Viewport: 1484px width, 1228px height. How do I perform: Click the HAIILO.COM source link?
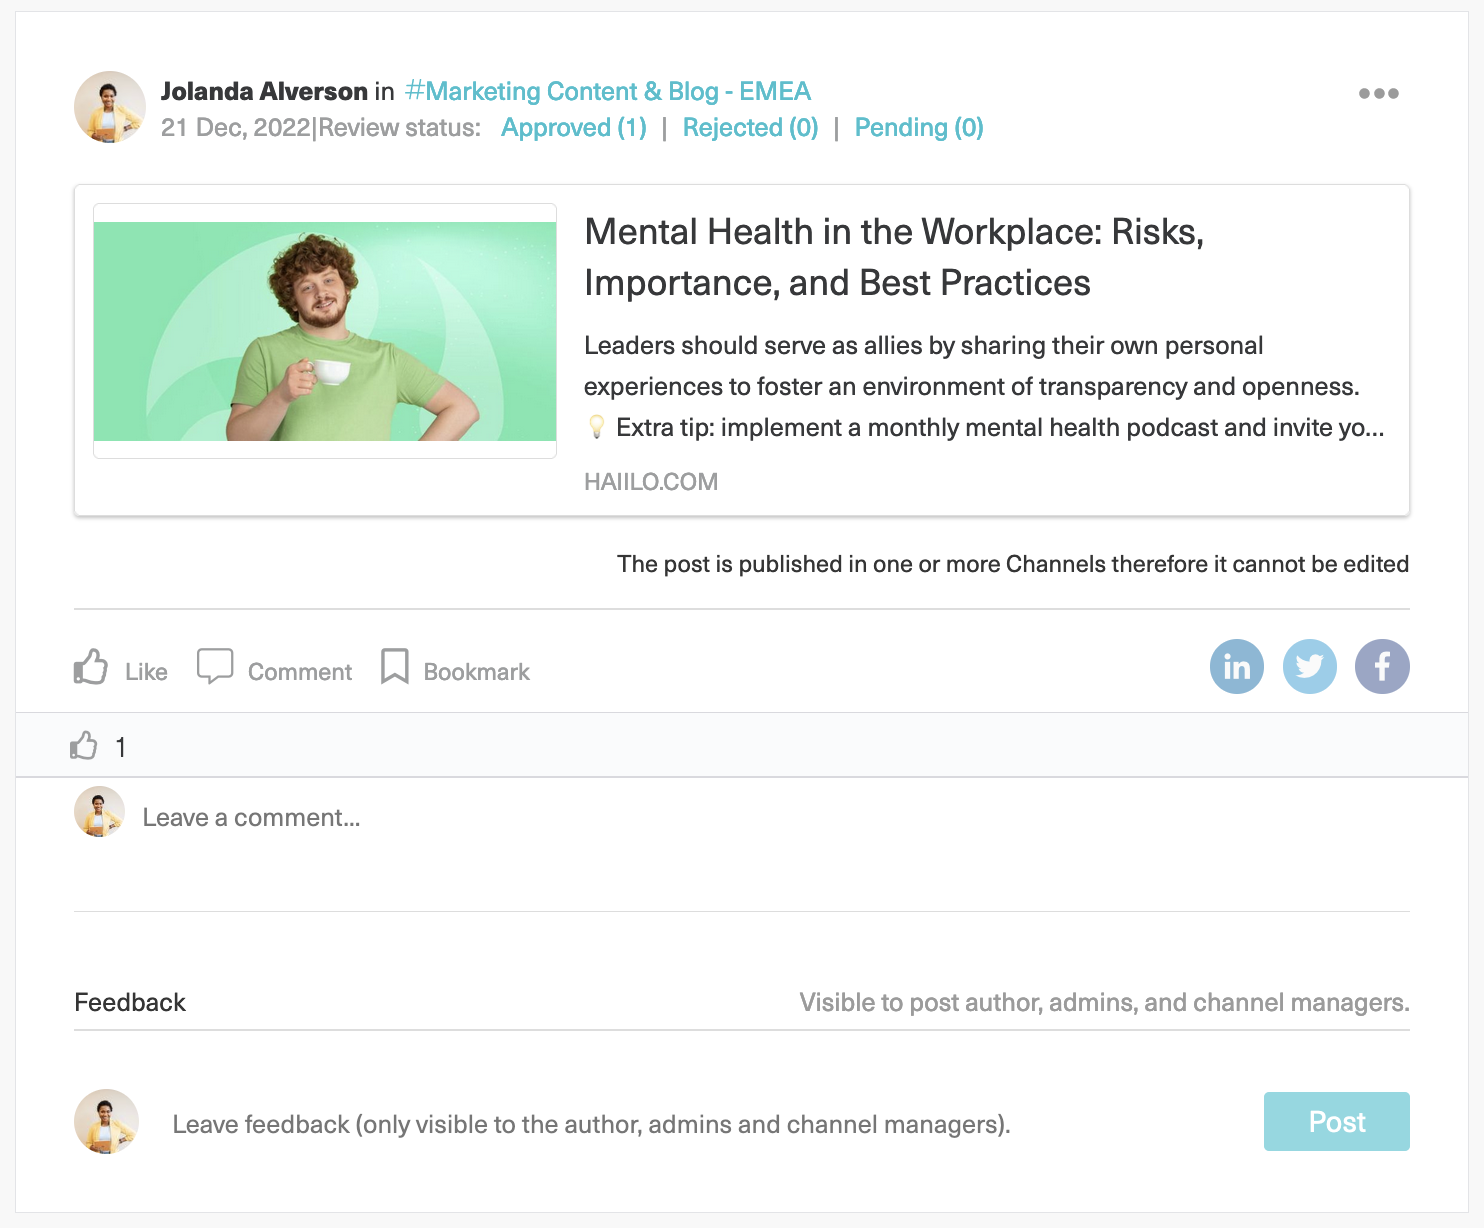[x=651, y=482]
